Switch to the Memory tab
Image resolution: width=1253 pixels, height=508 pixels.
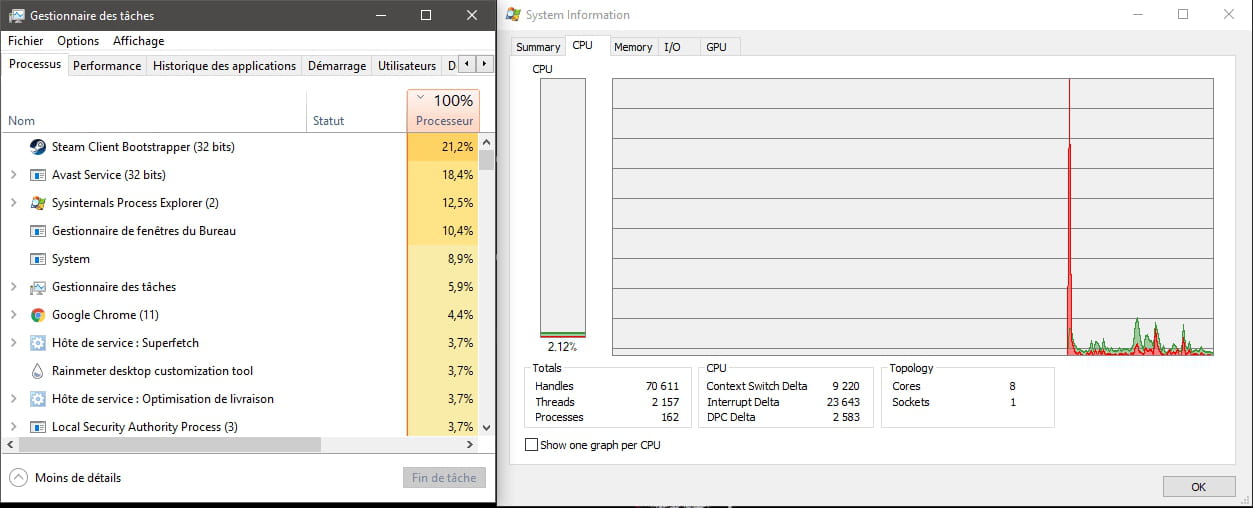coord(633,47)
